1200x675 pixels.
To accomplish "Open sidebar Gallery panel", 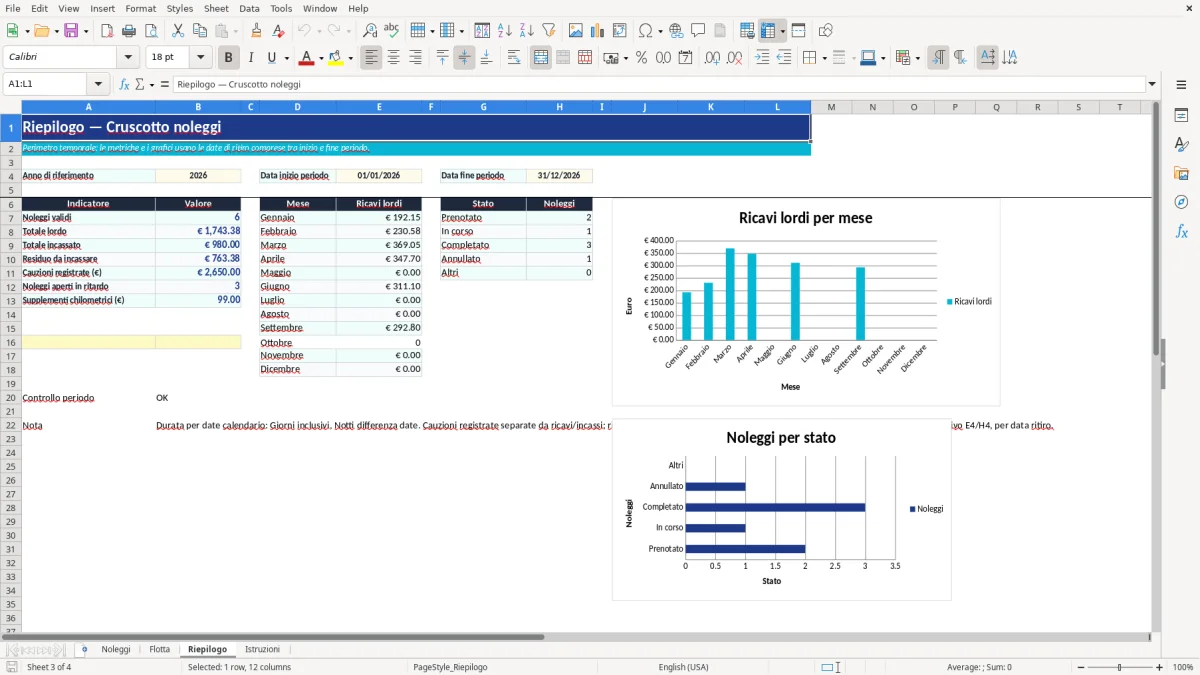I will click(x=1181, y=173).
